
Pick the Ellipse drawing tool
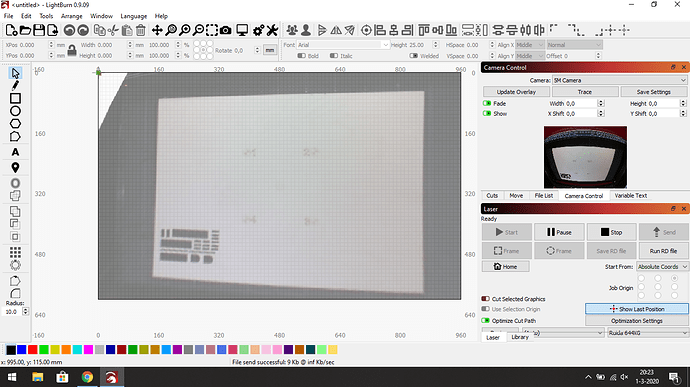tap(15, 111)
